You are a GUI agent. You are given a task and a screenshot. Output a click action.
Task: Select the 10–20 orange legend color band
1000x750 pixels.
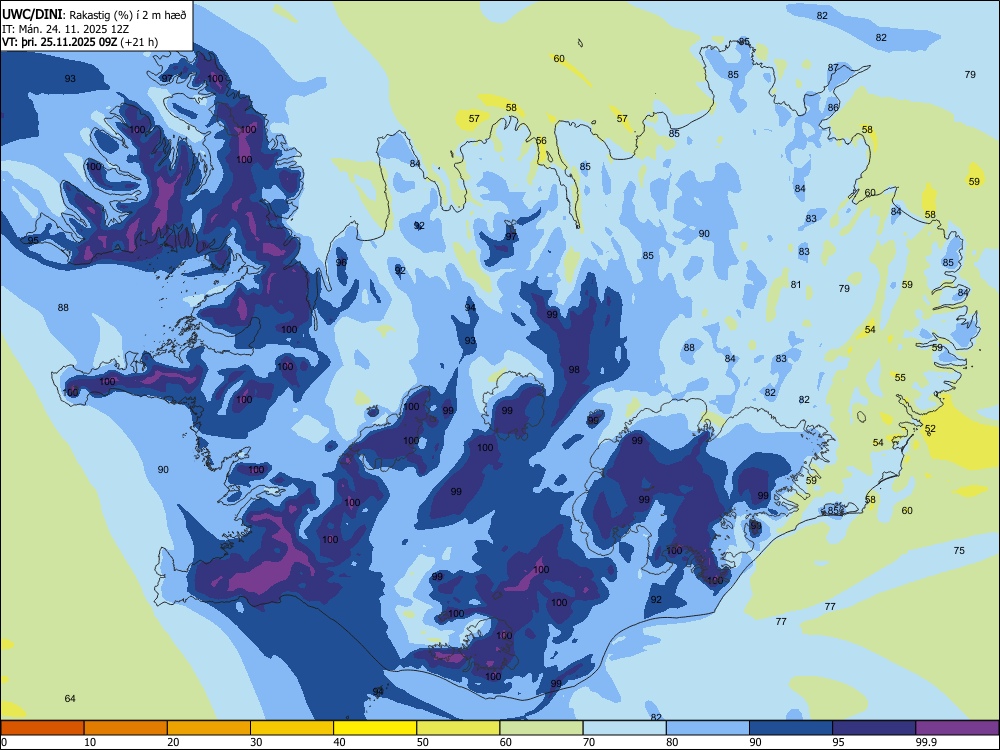point(126,728)
